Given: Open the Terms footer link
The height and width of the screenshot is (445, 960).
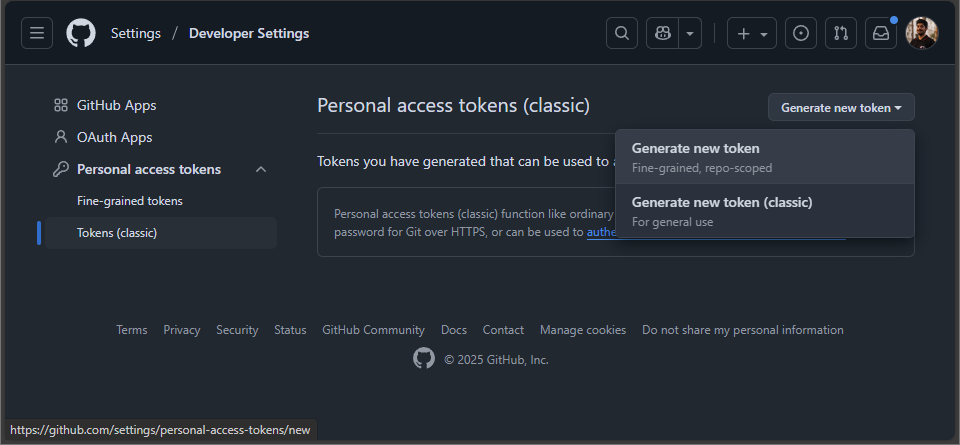Looking at the screenshot, I should (132, 330).
